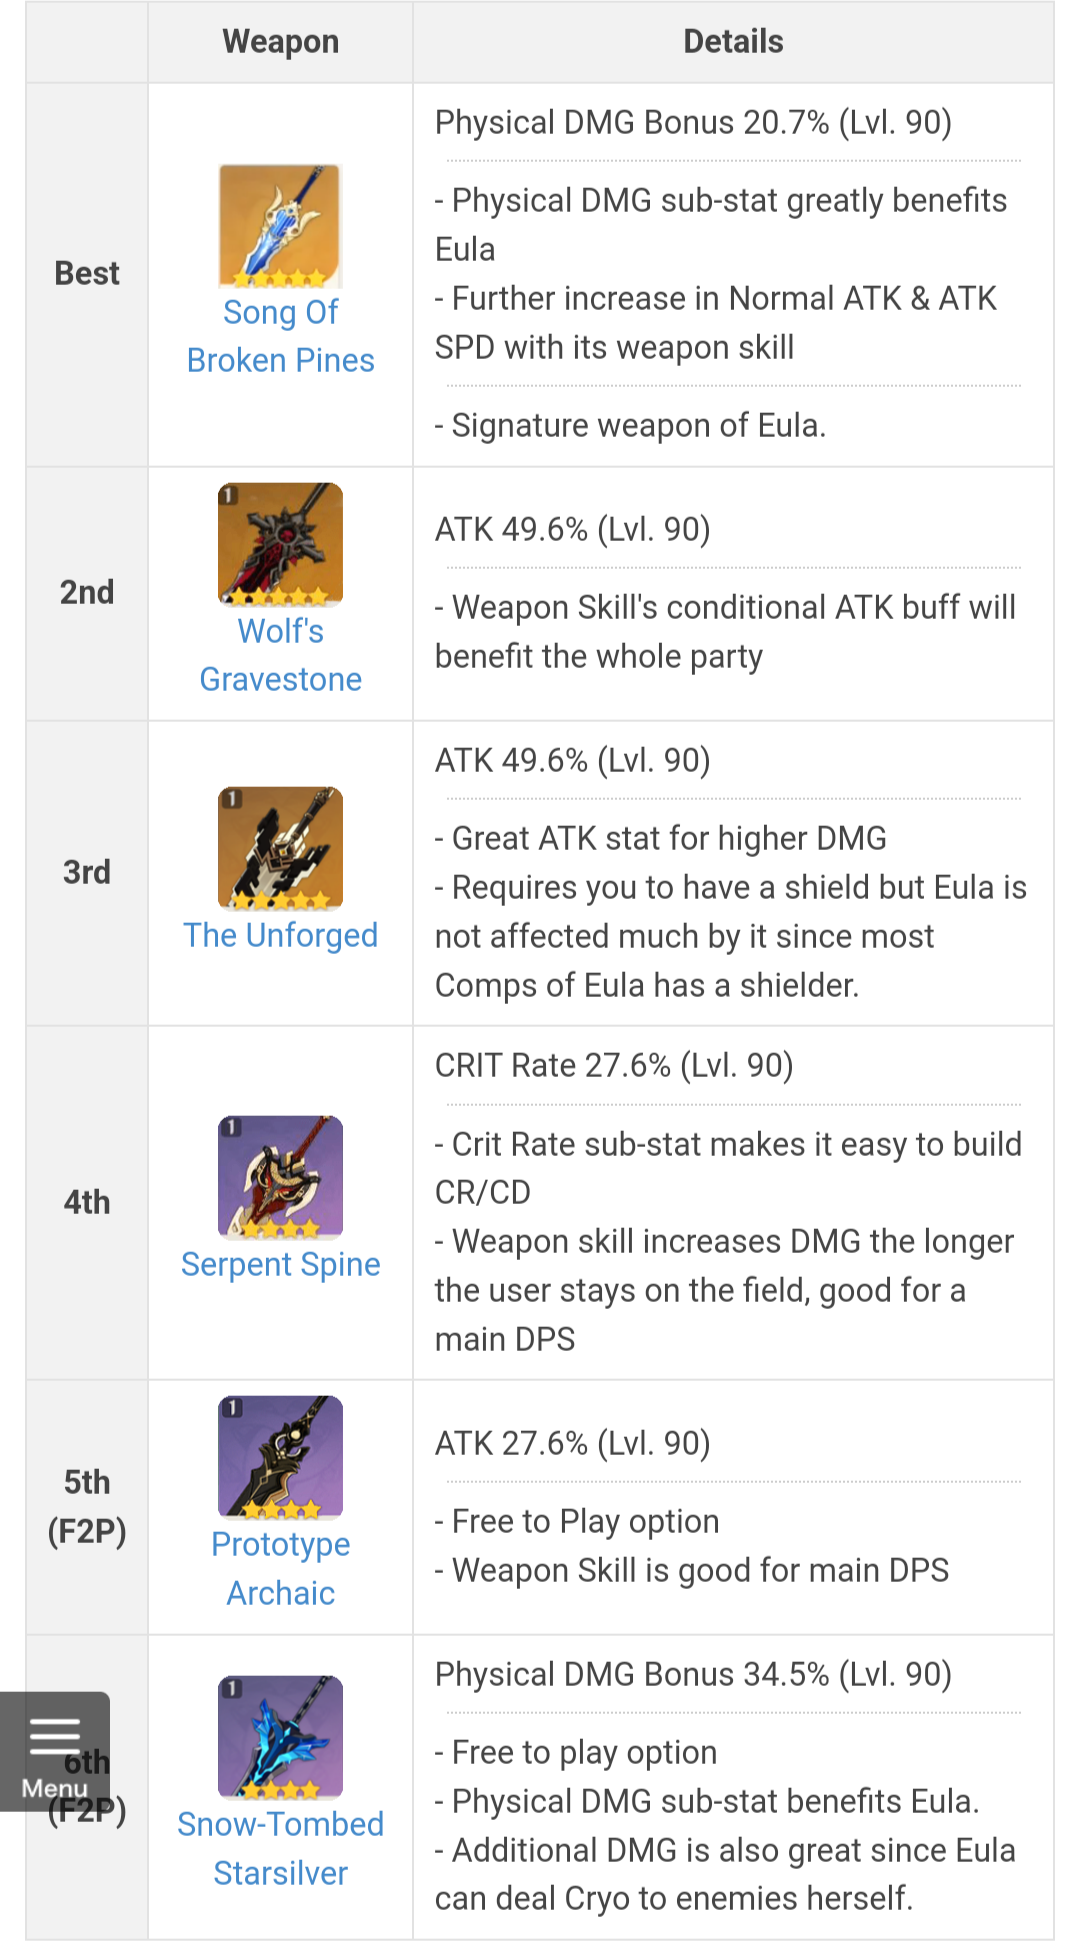The image size is (1080, 1946).
Task: Select the 5th (F2P) rank cell
Action: click(87, 1506)
